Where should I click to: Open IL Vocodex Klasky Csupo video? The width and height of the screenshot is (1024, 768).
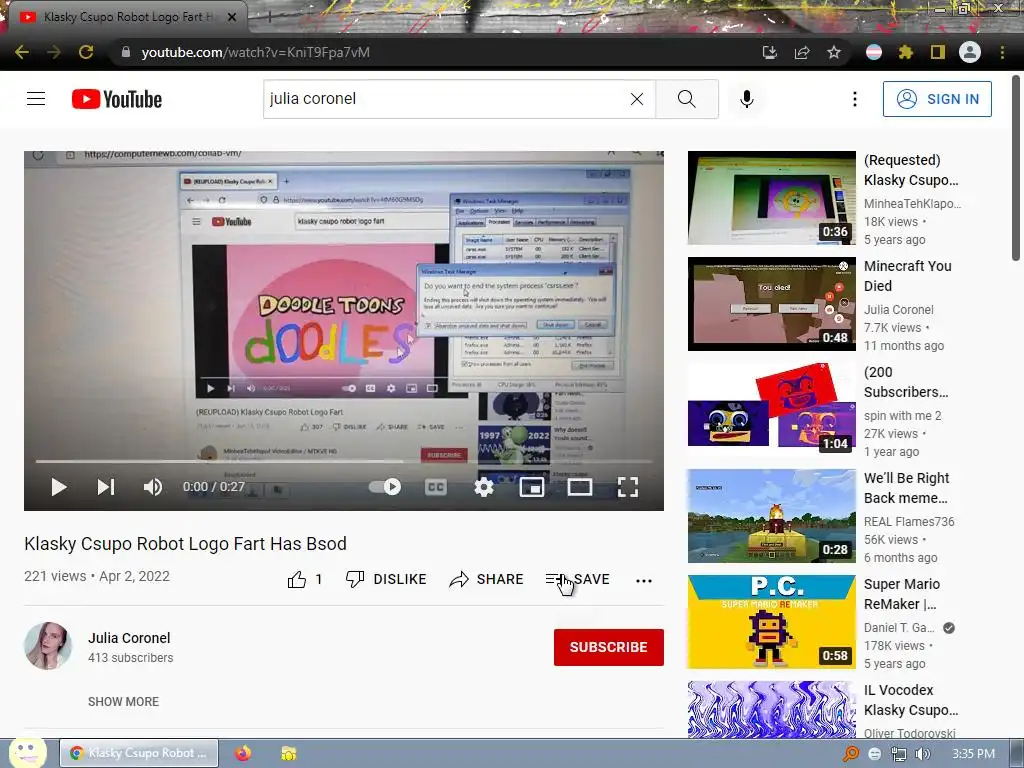coord(771,709)
